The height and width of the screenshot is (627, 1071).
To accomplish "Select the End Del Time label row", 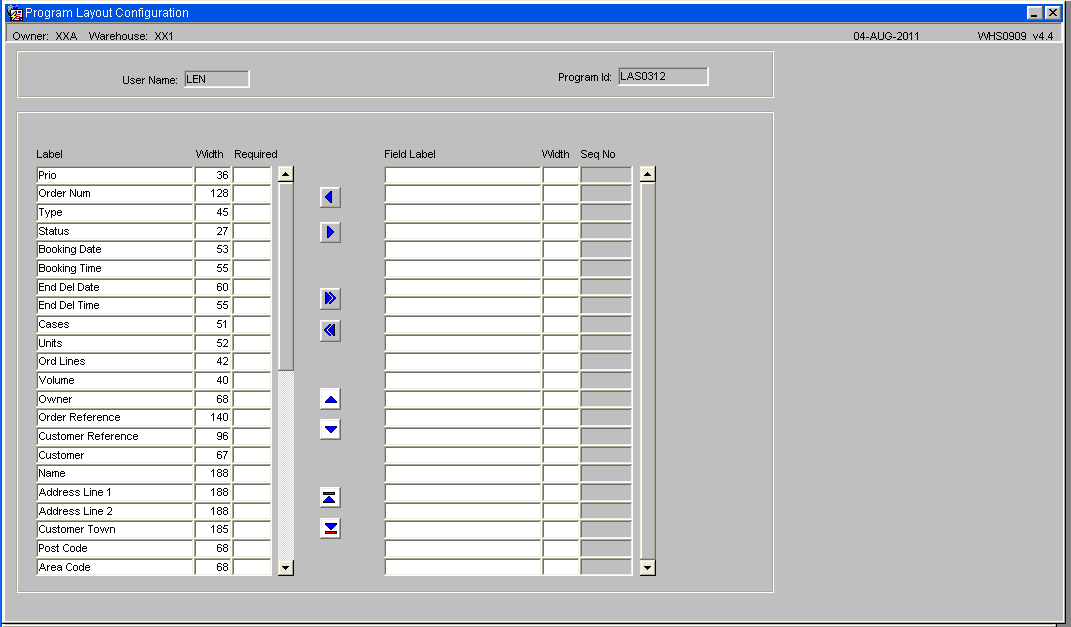I will (x=115, y=305).
